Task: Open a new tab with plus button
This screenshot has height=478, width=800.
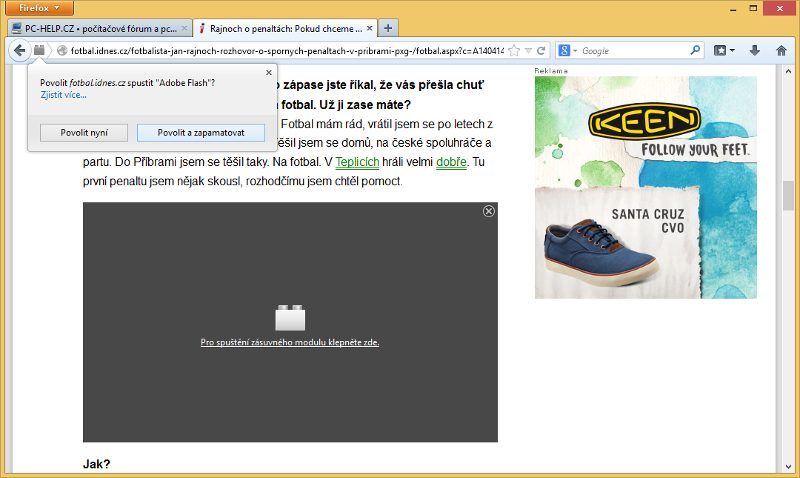Action: pyautogui.click(x=388, y=27)
